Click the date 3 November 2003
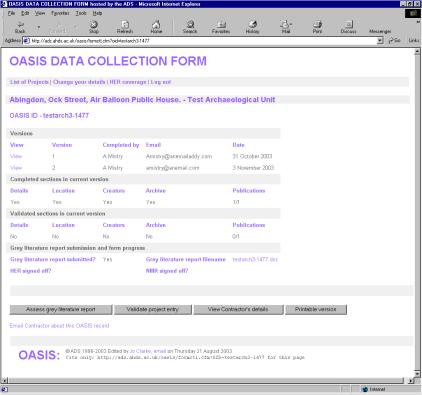The image size is (422, 395). coord(253,168)
